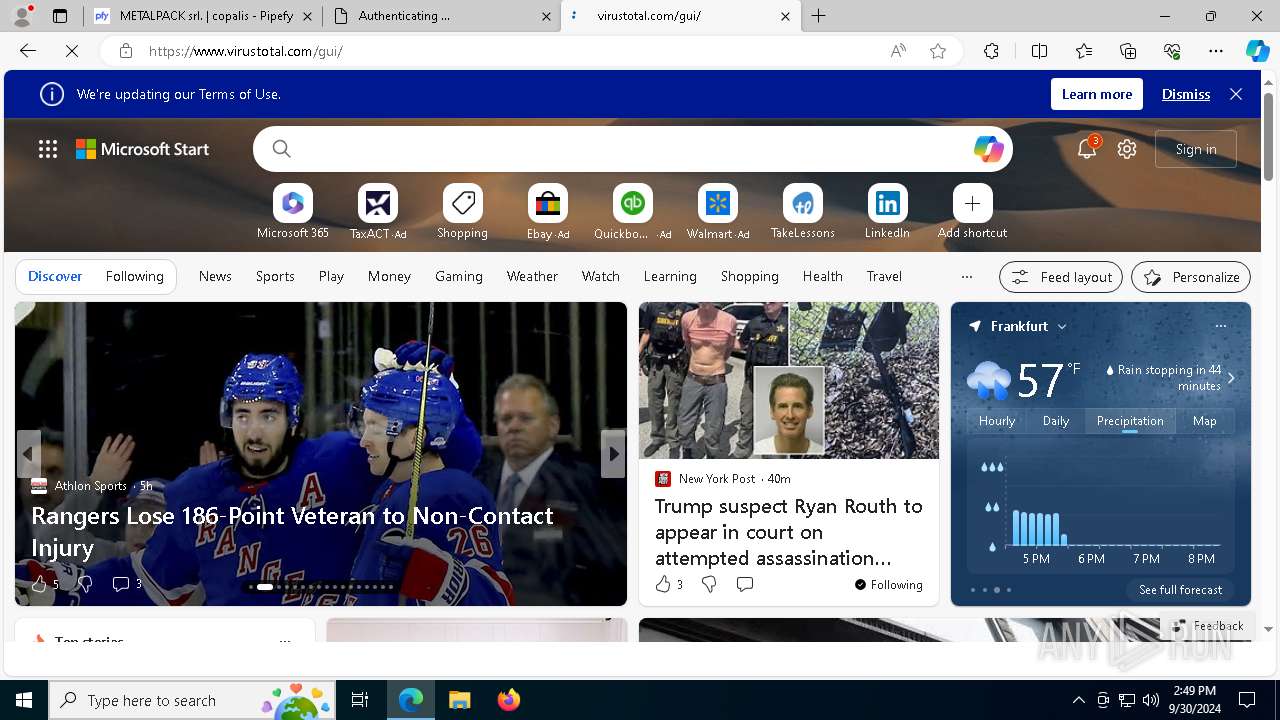Click the Personalize button
The height and width of the screenshot is (720, 1280).
click(1191, 277)
